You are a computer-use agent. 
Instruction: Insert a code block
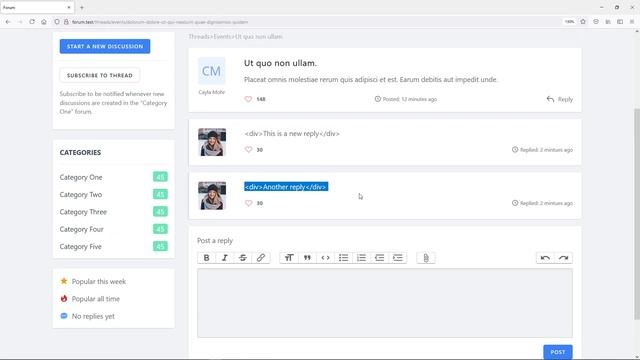click(x=325, y=258)
